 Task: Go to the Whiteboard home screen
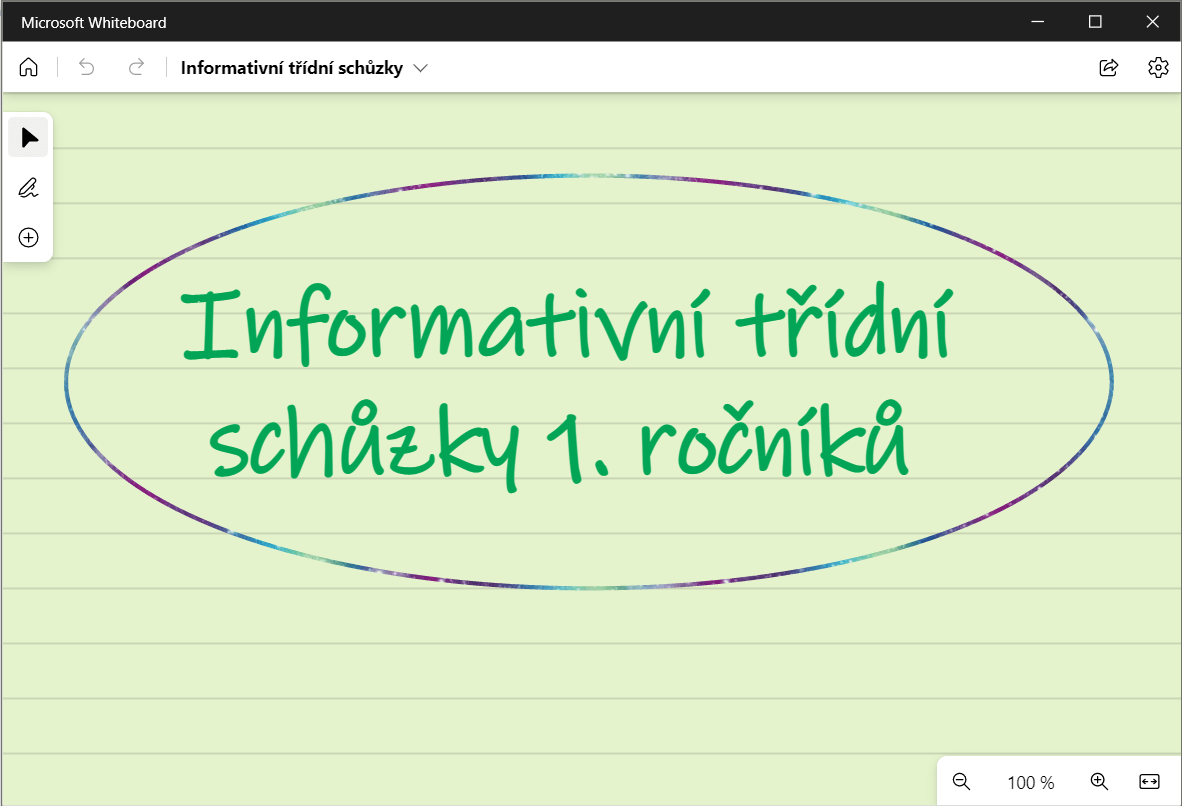[x=29, y=68]
